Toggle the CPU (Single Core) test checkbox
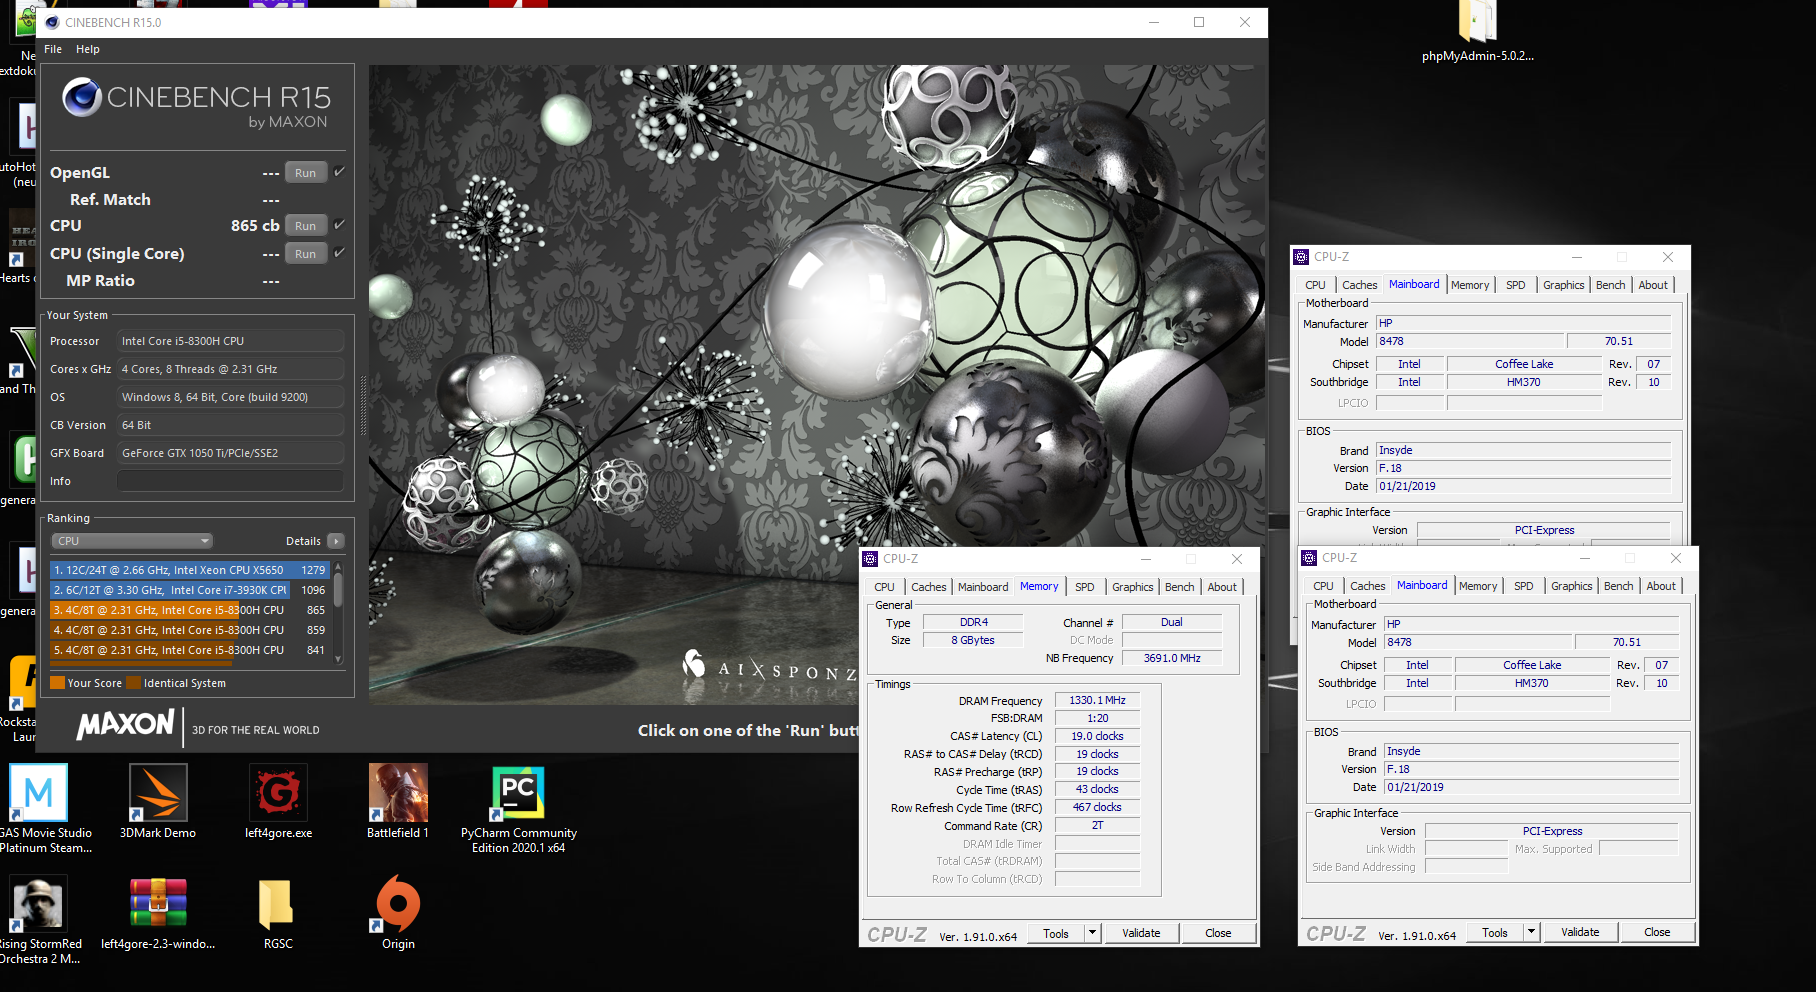The width and height of the screenshot is (1816, 992). (339, 253)
